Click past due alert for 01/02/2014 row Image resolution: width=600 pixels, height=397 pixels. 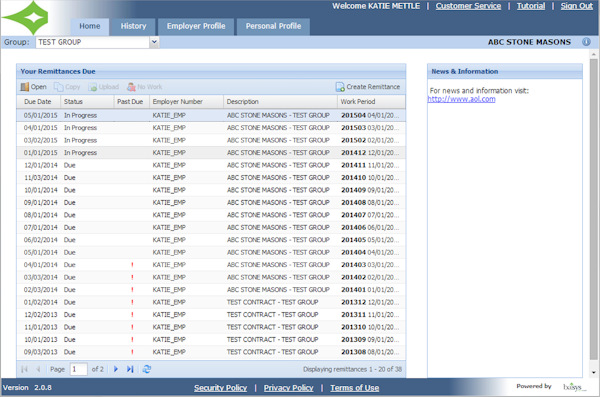132,302
